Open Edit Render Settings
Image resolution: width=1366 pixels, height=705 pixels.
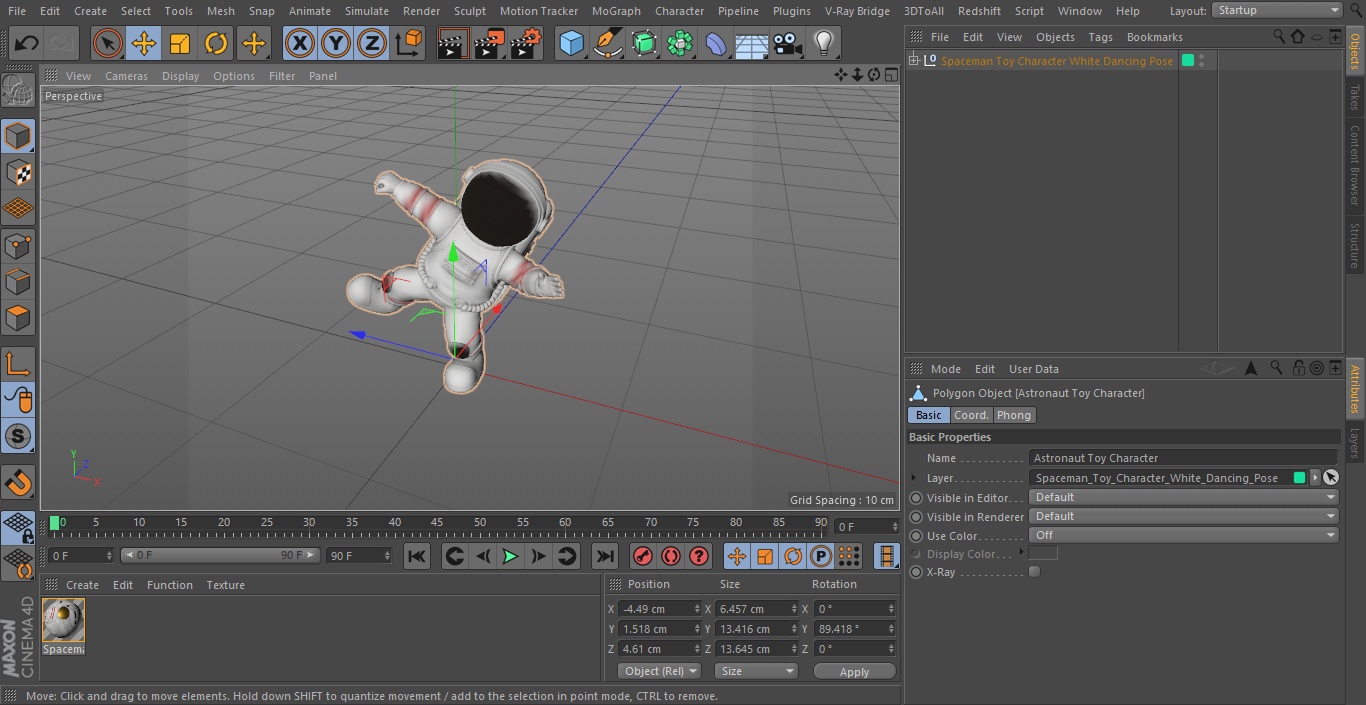click(x=526, y=43)
